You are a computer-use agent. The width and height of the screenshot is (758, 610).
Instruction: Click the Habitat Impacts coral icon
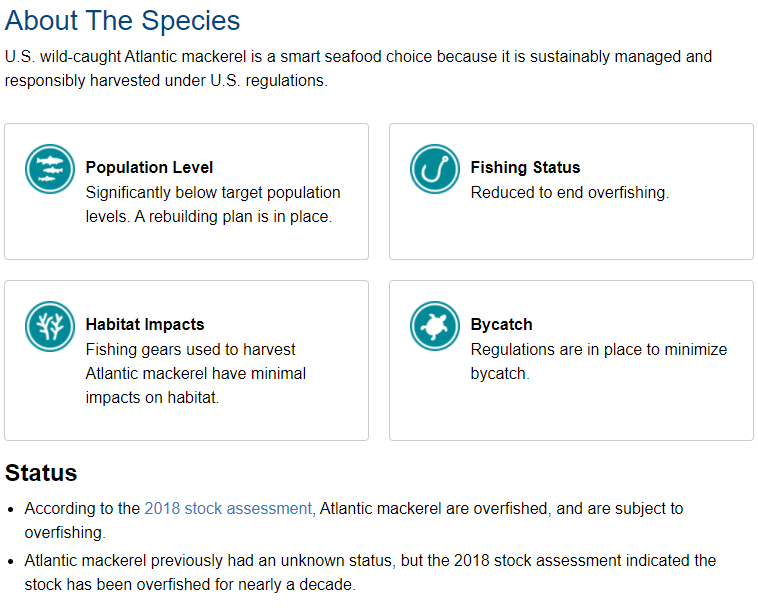pyautogui.click(x=50, y=326)
